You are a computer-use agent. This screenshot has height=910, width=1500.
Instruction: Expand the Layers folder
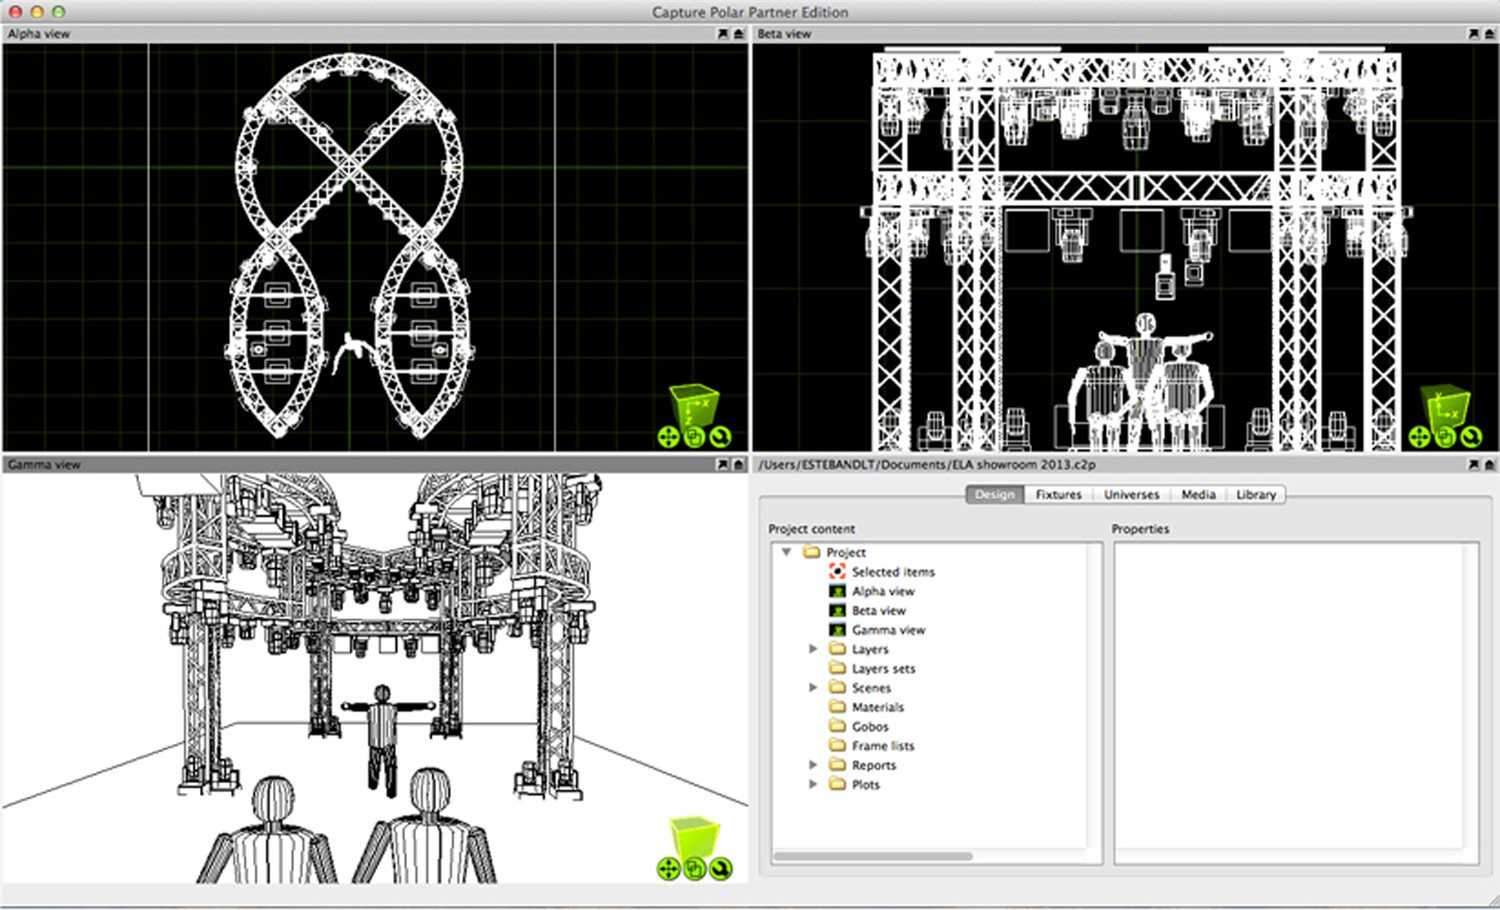pyautogui.click(x=812, y=649)
